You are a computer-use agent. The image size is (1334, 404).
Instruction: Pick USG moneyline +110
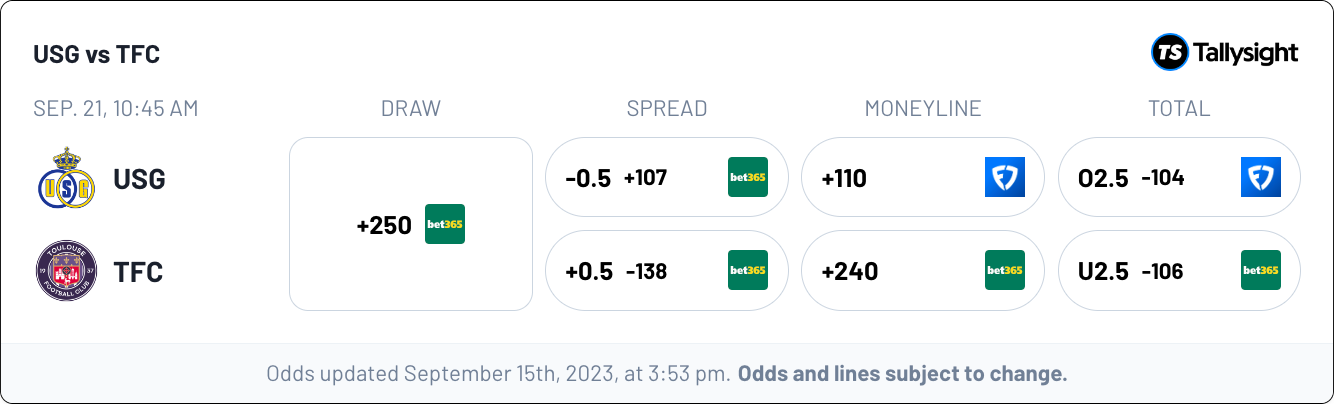click(923, 177)
